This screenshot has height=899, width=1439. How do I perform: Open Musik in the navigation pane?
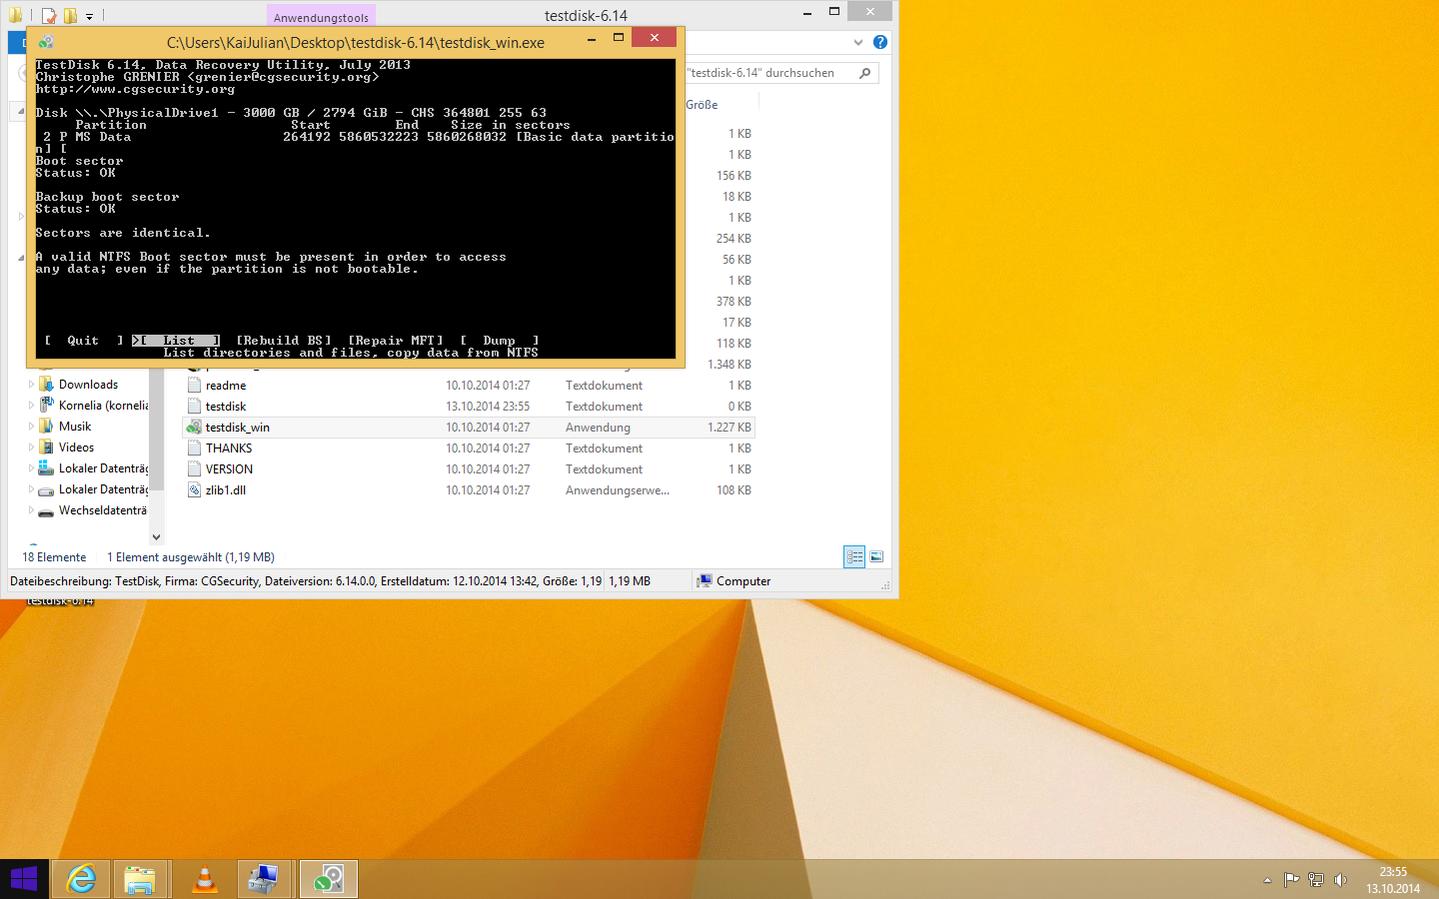75,426
